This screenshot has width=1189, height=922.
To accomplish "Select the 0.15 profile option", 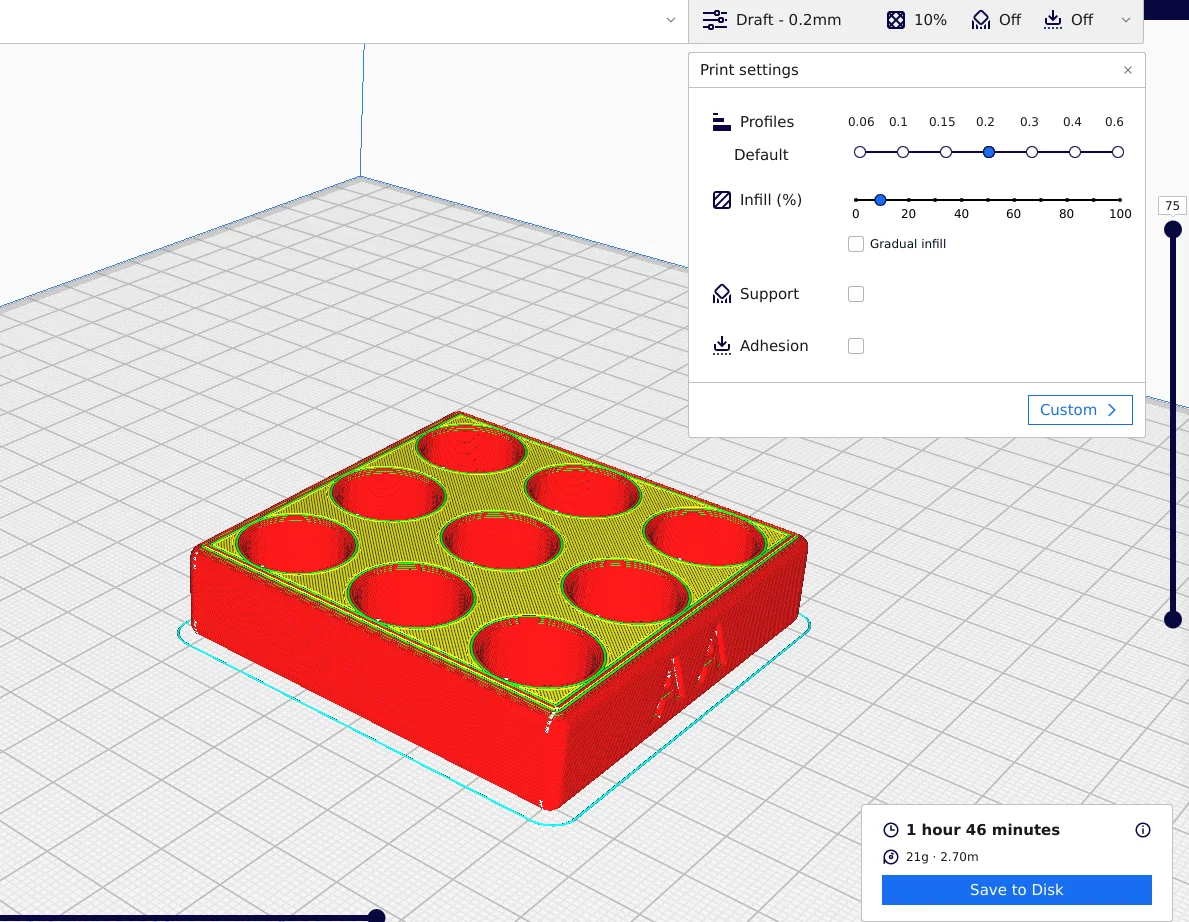I will click(946, 152).
